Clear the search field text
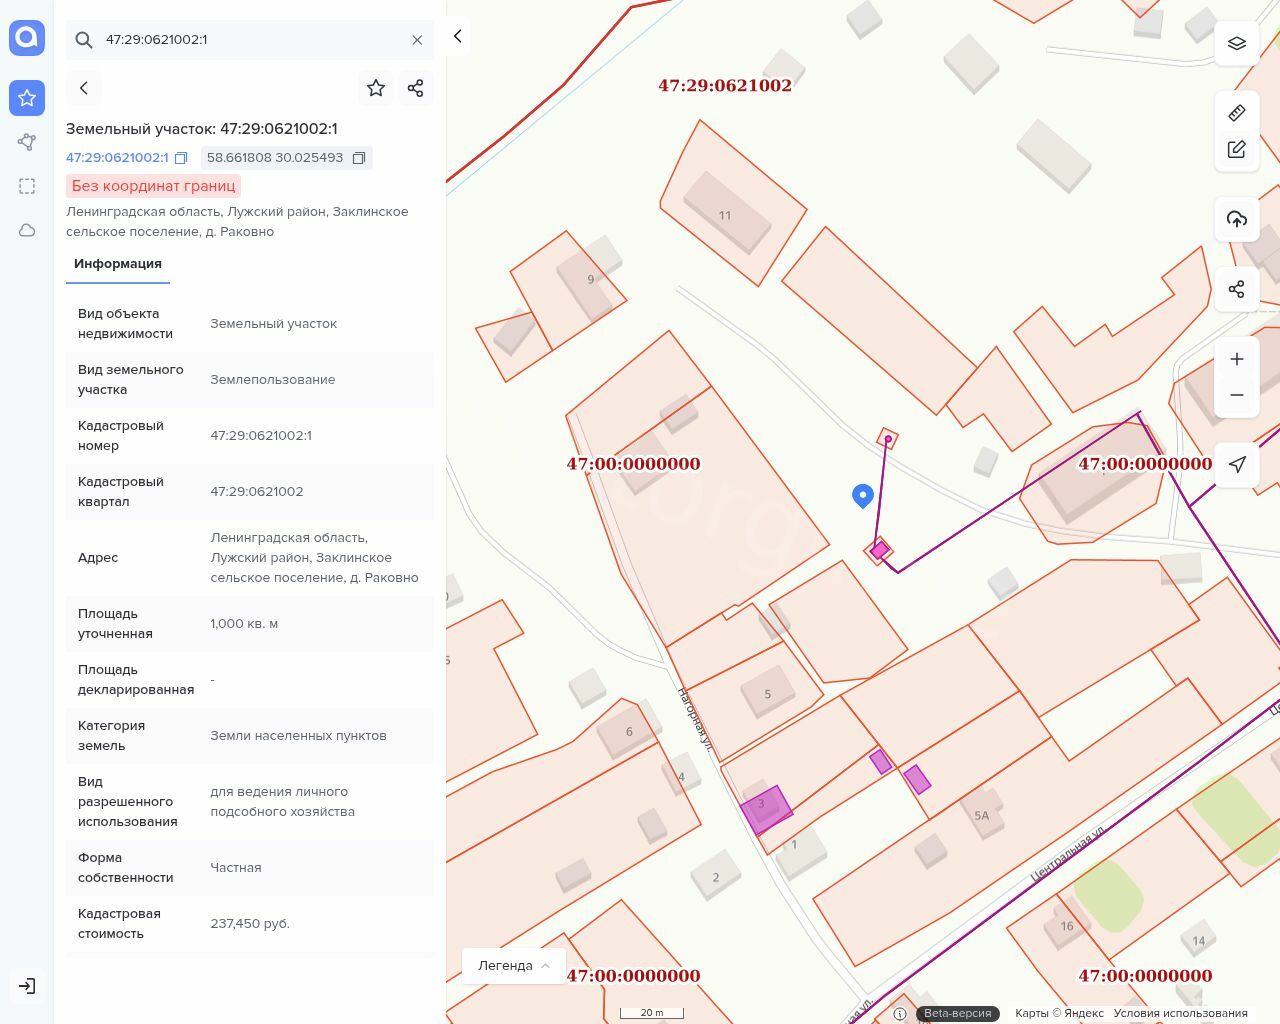Screen dimensions: 1280x1024 [417, 40]
